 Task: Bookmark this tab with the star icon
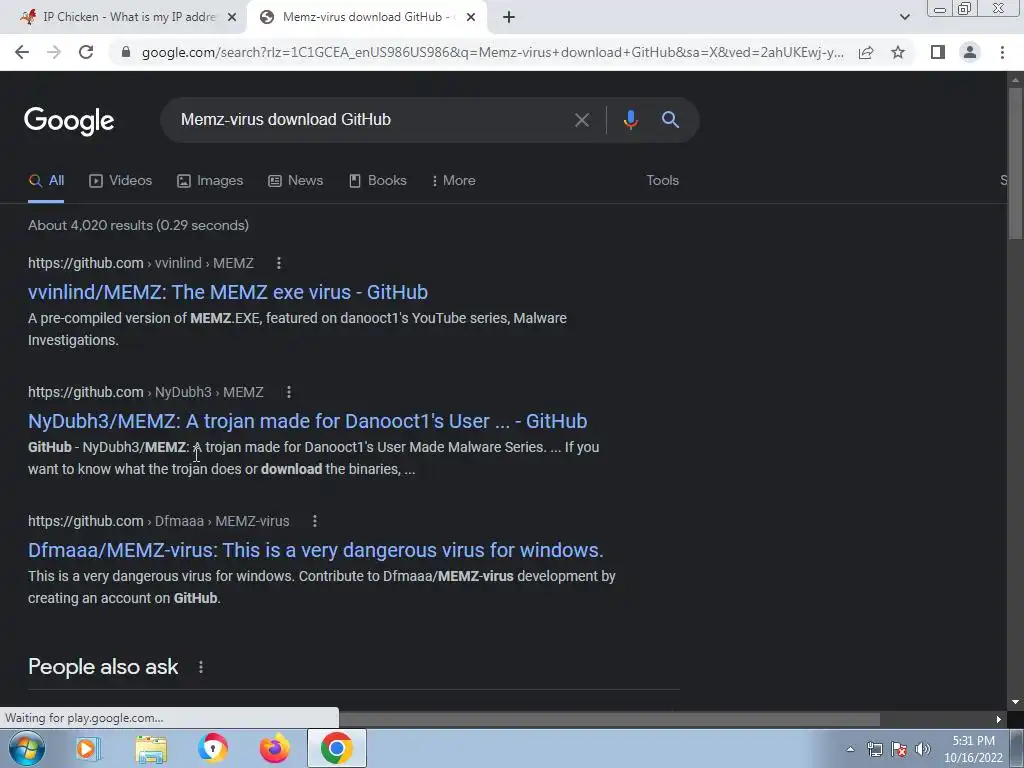(x=898, y=52)
